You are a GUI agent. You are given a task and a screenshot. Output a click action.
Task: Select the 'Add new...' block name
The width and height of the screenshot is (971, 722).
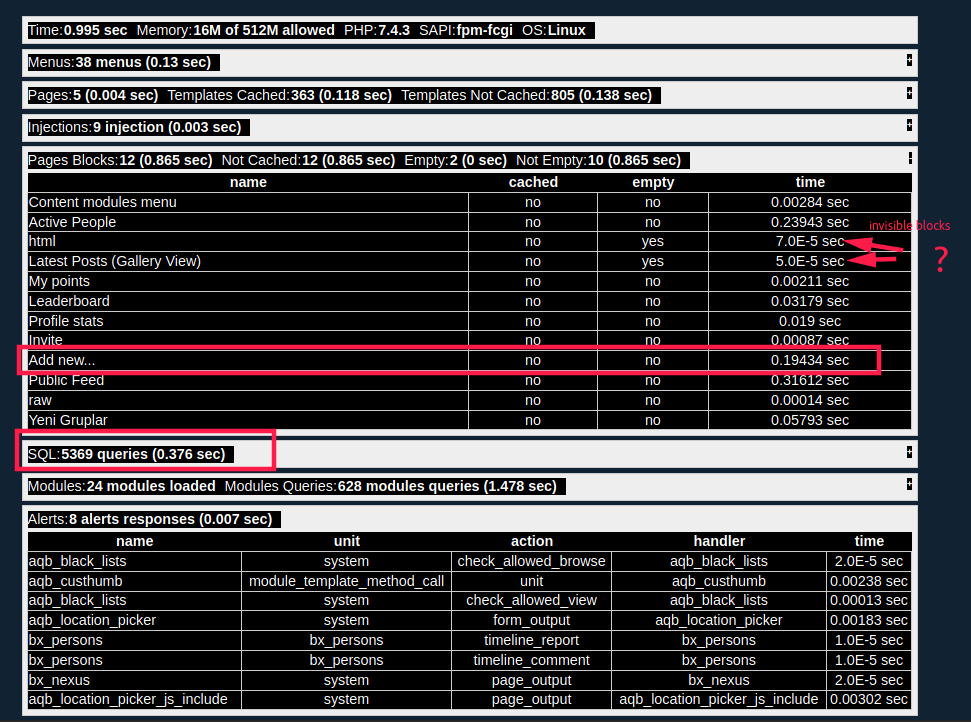pos(62,360)
